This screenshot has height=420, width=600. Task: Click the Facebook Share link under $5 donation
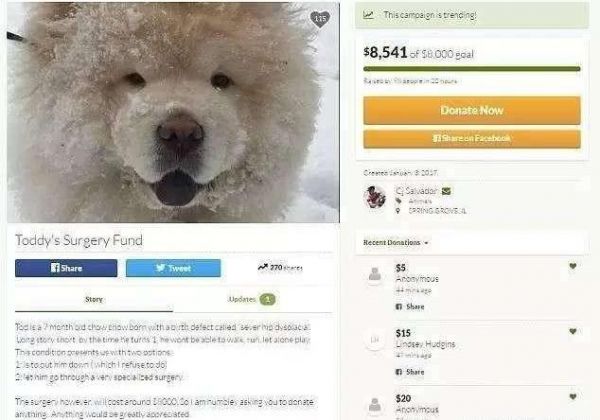(x=410, y=306)
